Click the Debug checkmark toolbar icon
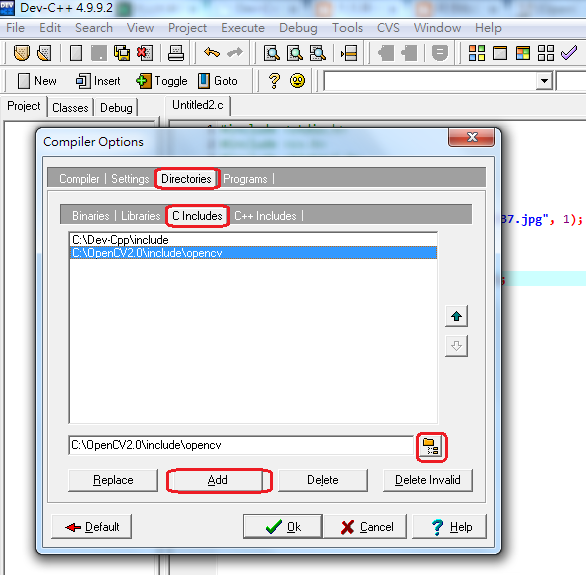The width and height of the screenshot is (586, 575). pos(569,53)
